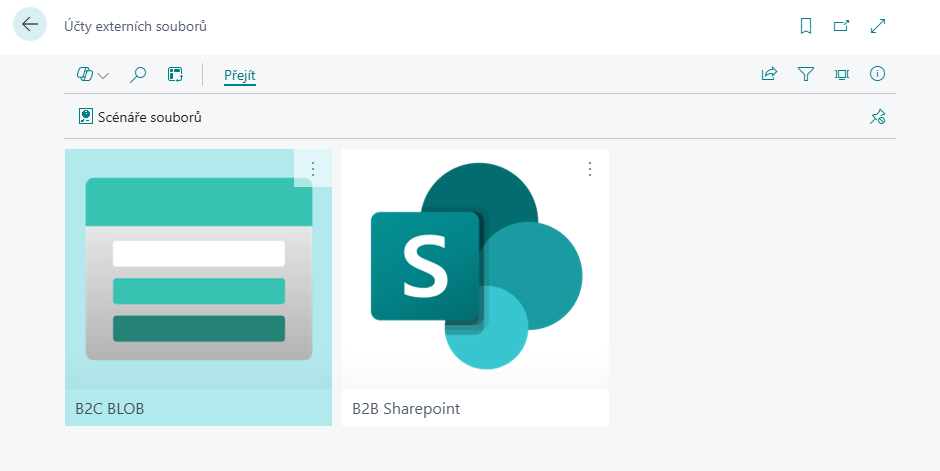Open search with the magnifier icon
Viewport: 940px width, 471px height.
coord(139,74)
